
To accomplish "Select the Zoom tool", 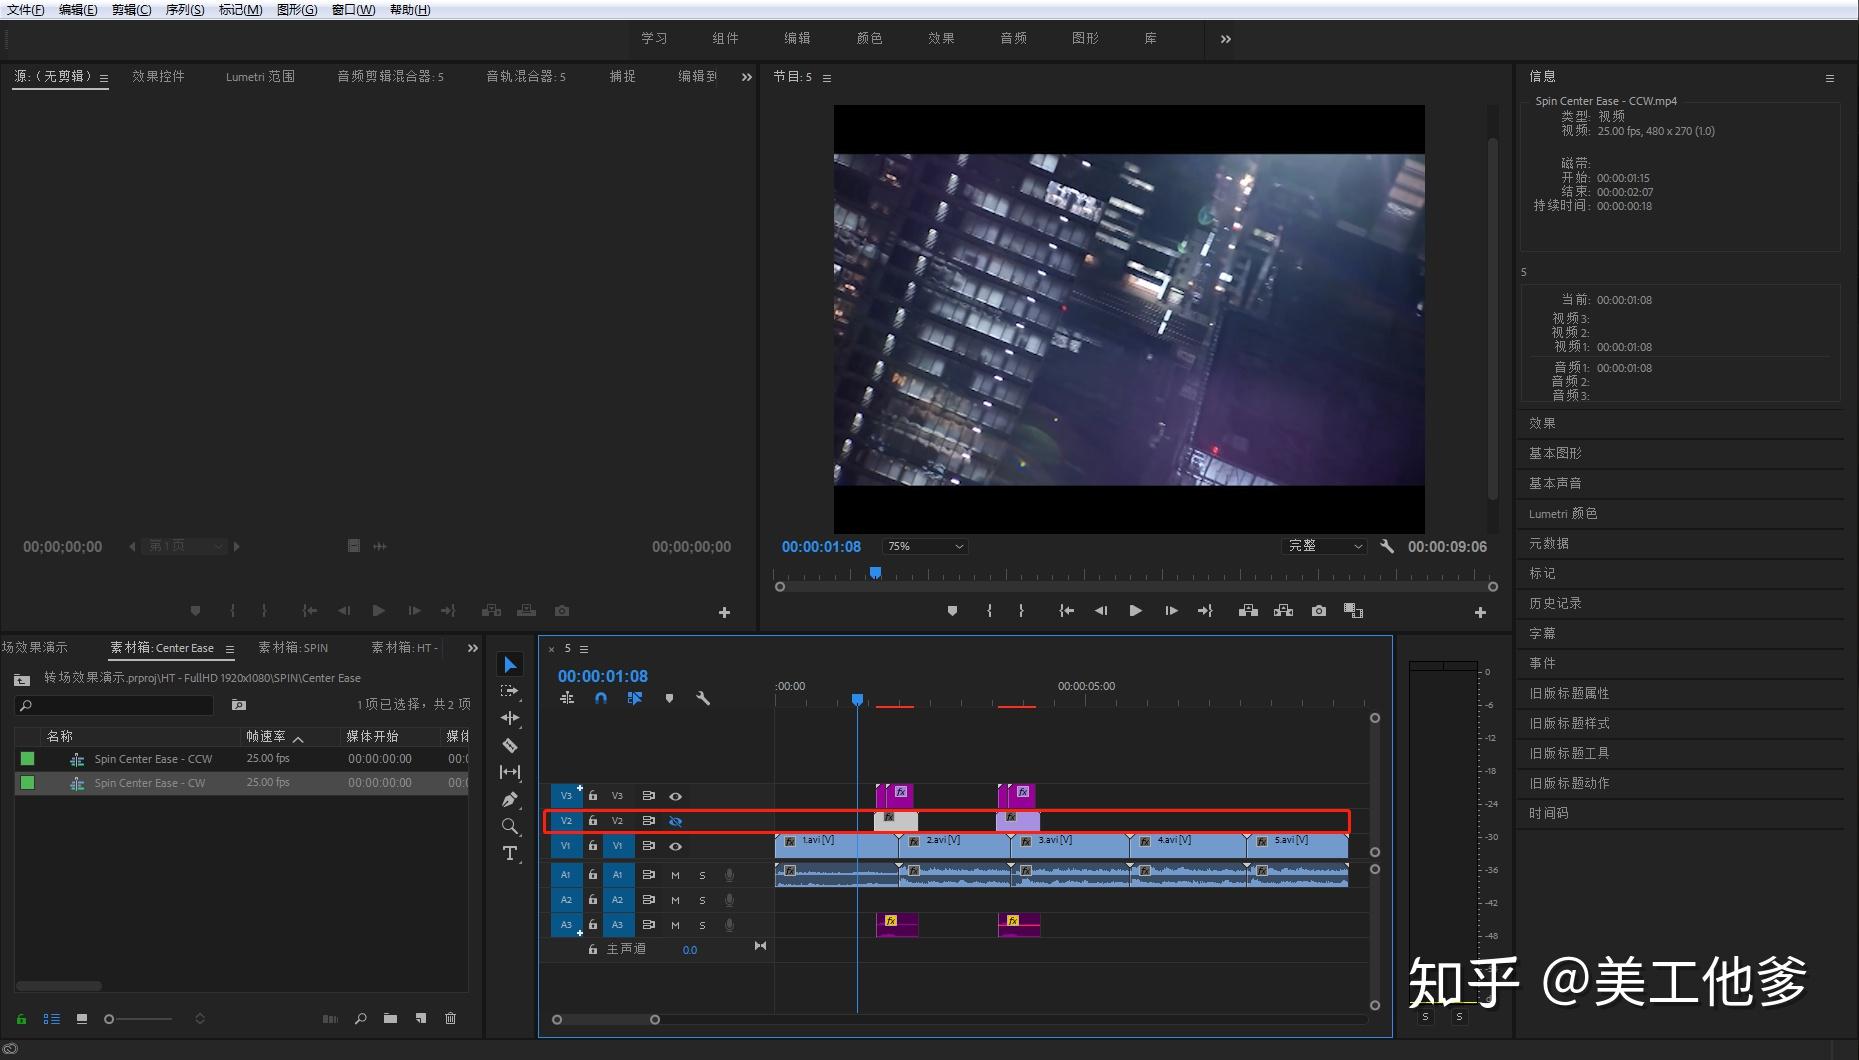I will coord(509,826).
